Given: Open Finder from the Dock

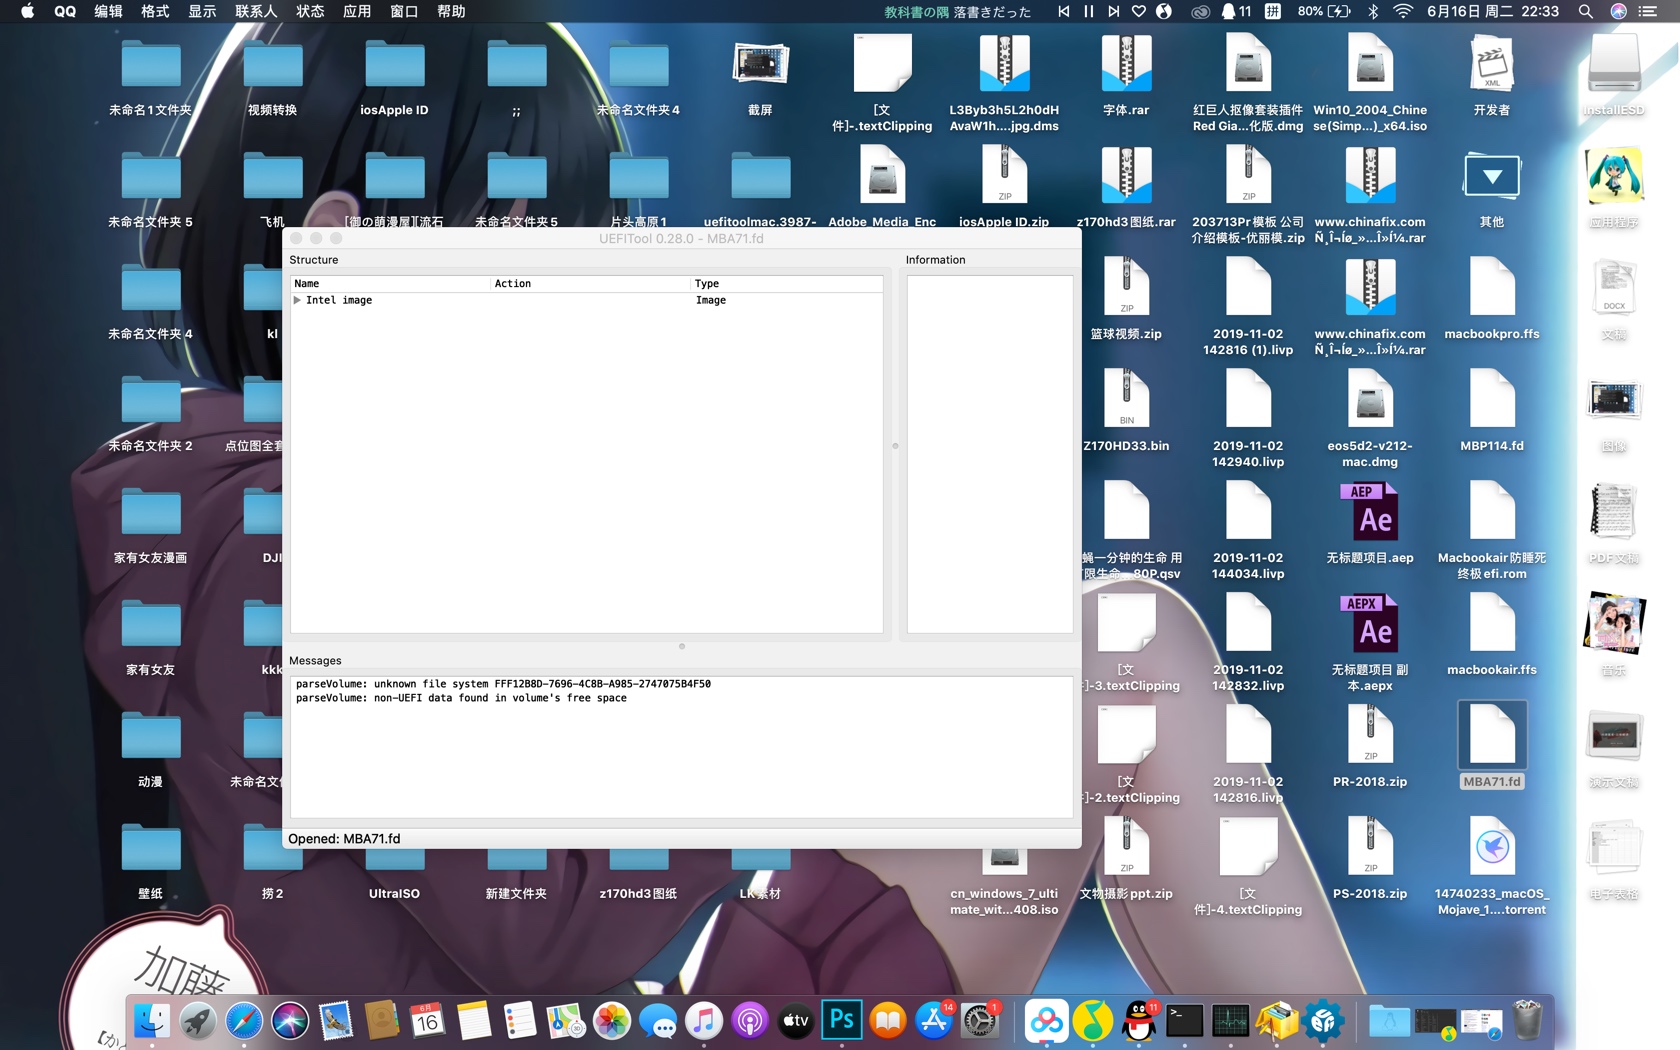Looking at the screenshot, I should coord(152,1021).
